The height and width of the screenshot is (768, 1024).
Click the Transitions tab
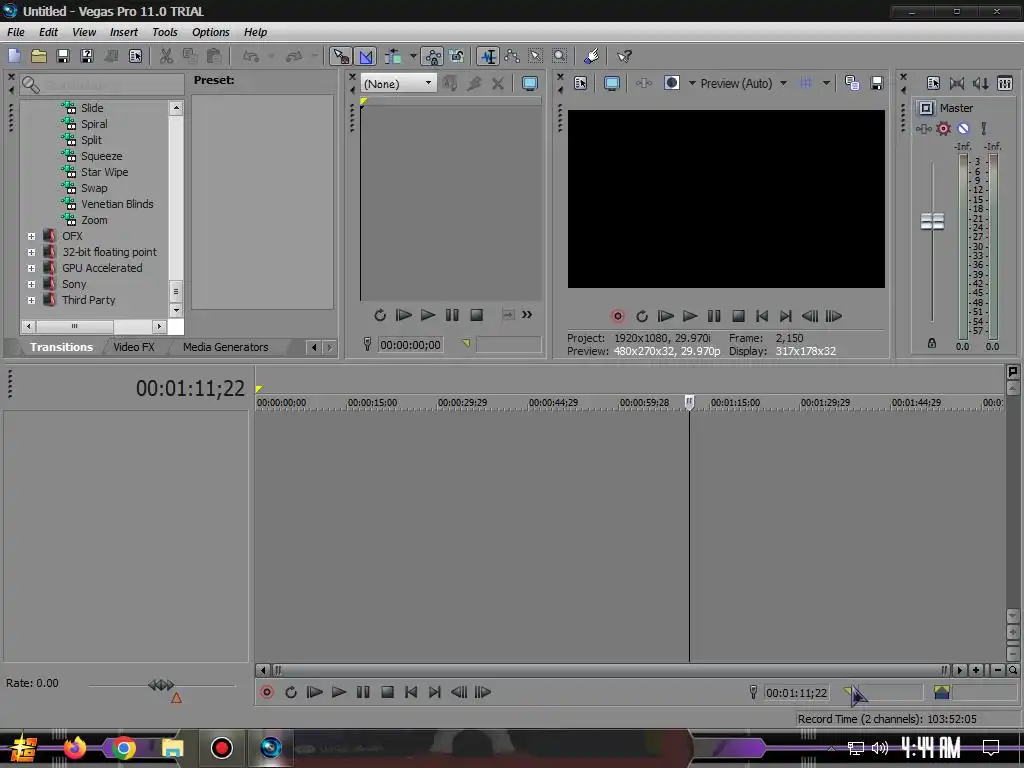61,347
